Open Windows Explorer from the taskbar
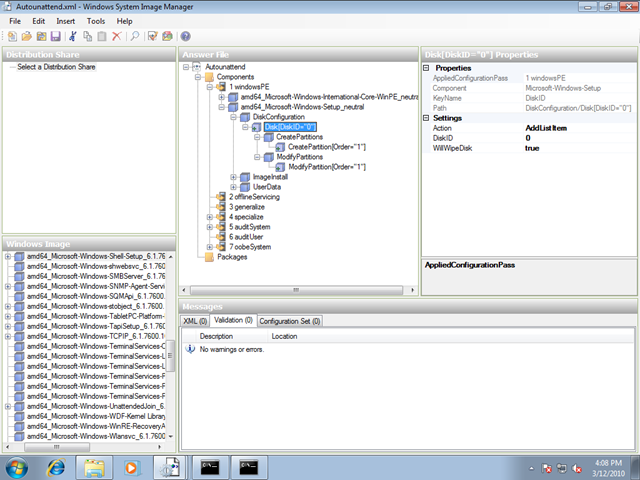This screenshot has height=480, width=640. pos(94,468)
